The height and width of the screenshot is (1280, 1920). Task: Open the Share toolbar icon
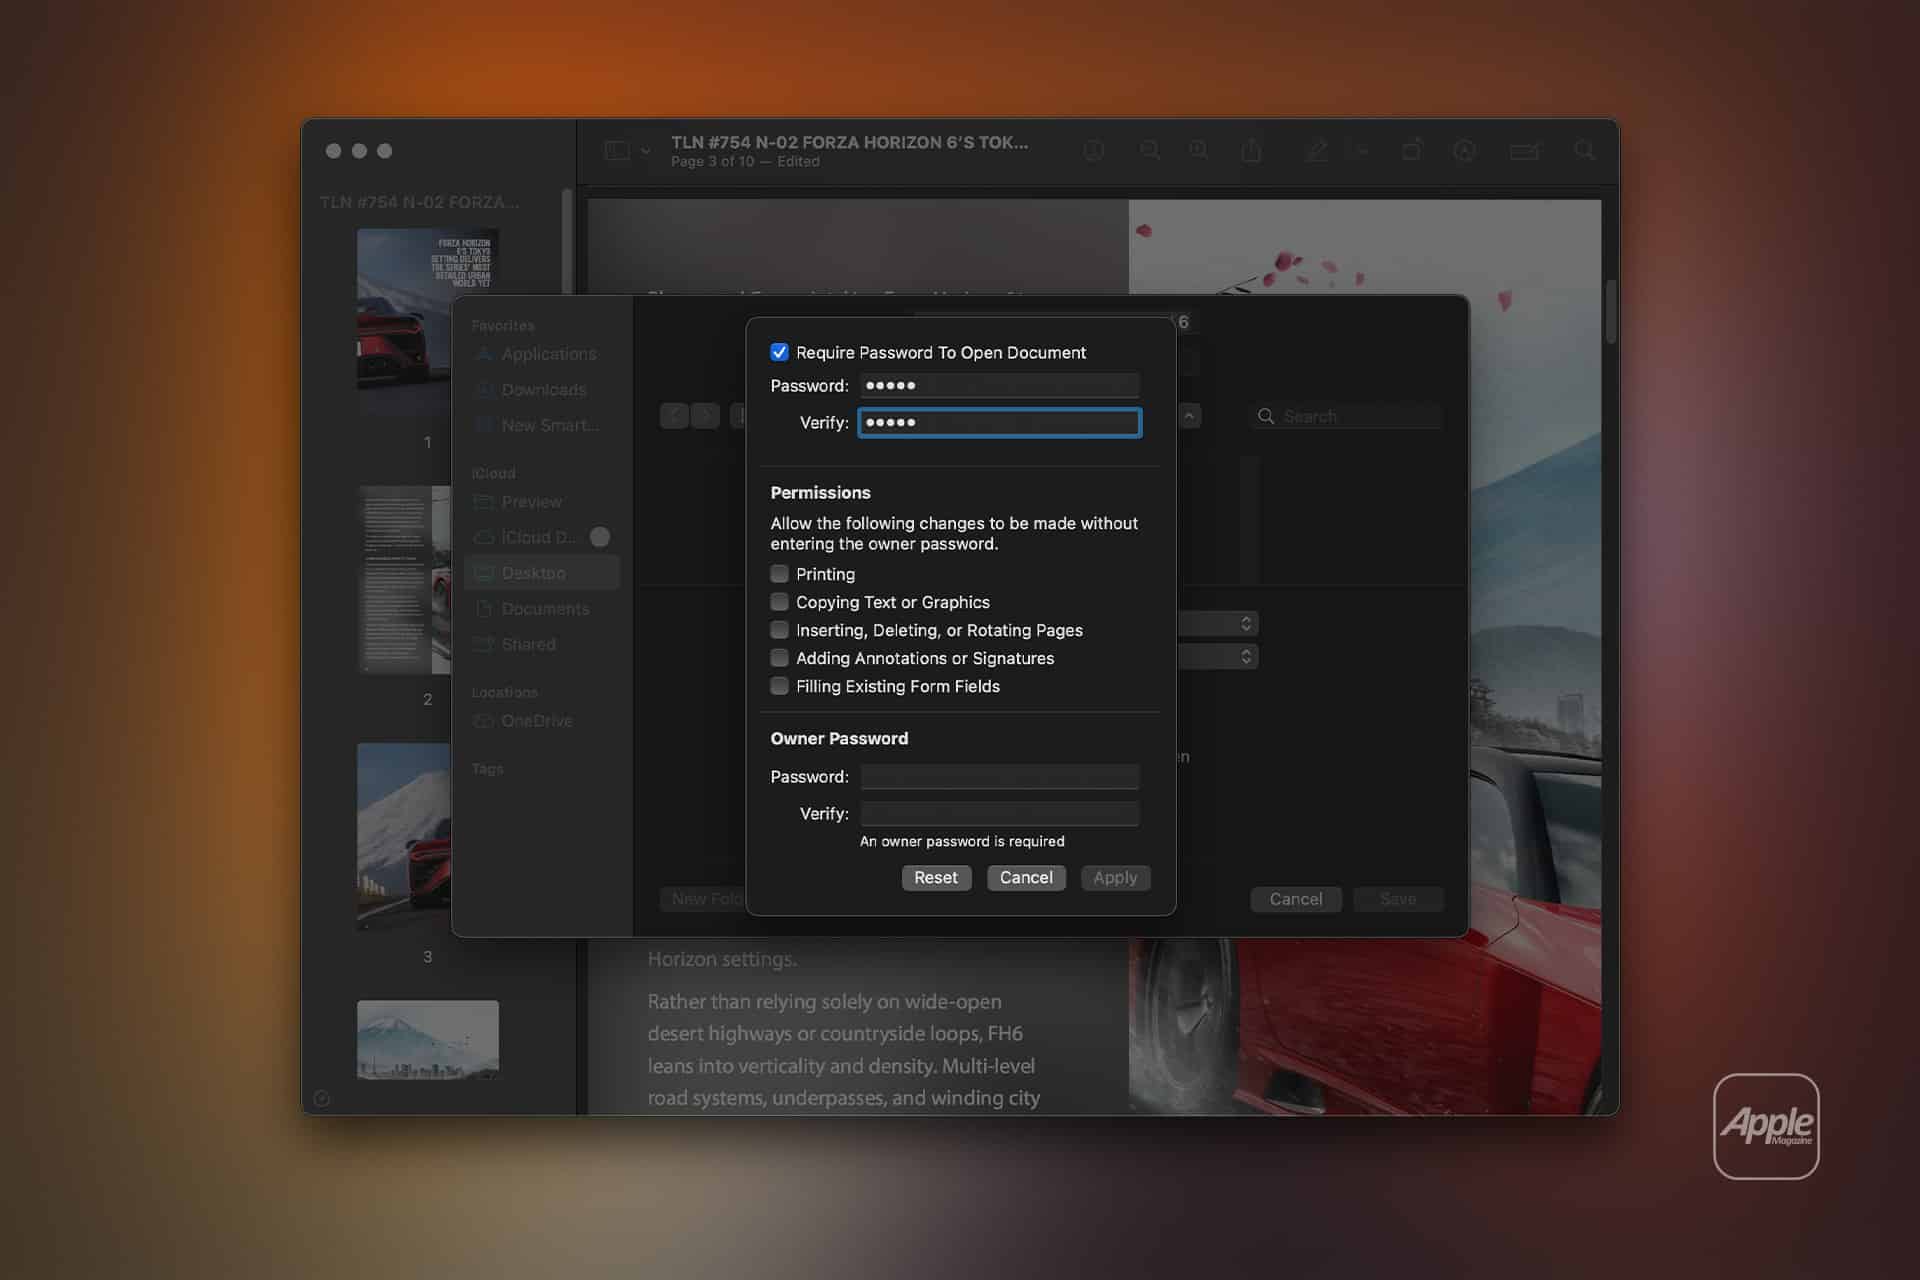click(x=1252, y=151)
